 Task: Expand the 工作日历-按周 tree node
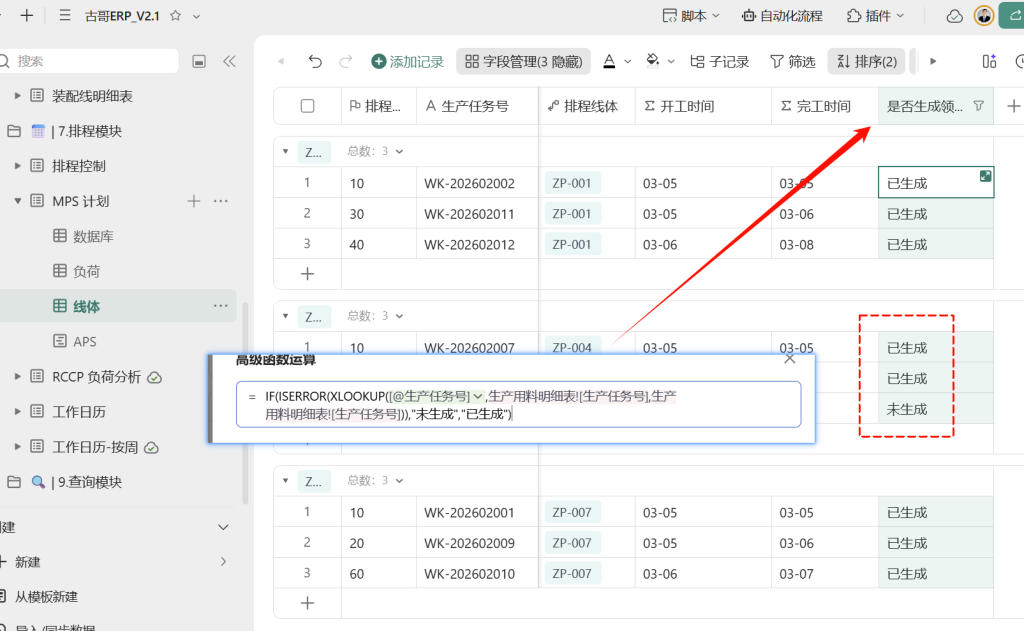pyautogui.click(x=18, y=447)
